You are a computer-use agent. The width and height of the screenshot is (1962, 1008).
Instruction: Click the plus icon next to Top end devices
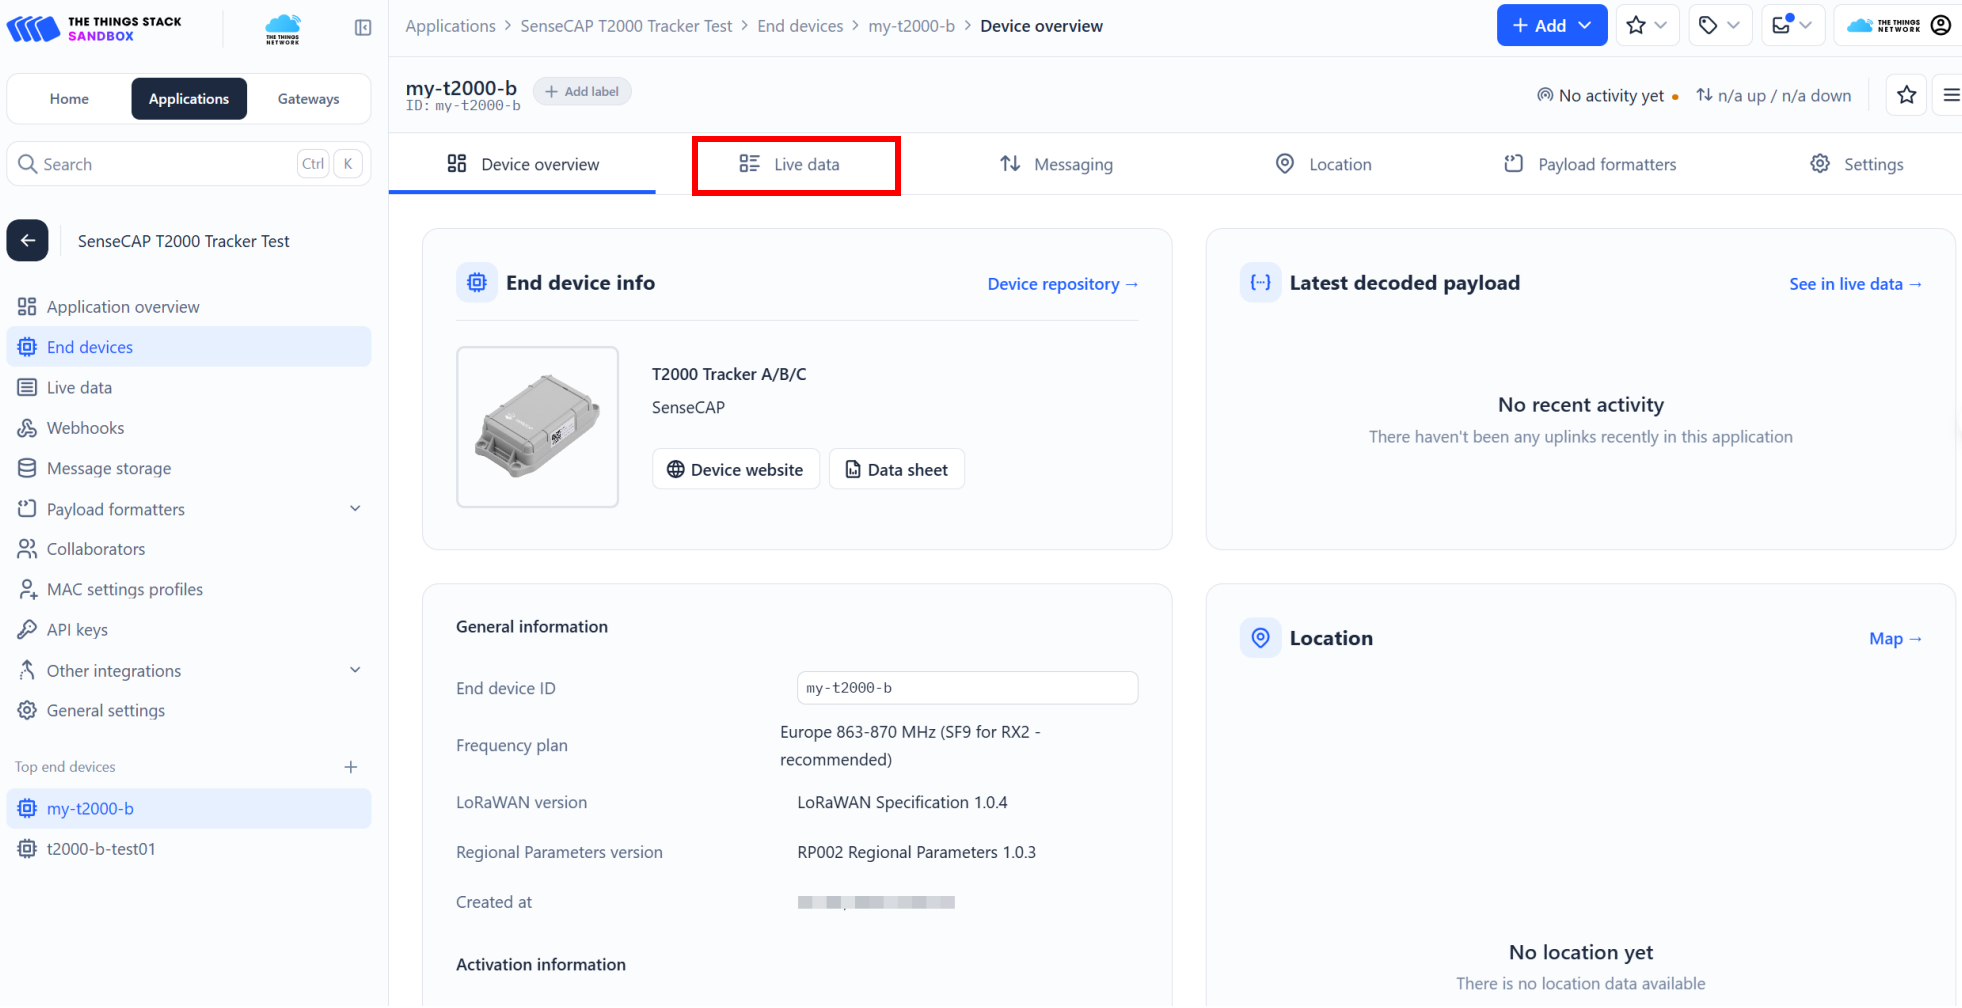(351, 767)
